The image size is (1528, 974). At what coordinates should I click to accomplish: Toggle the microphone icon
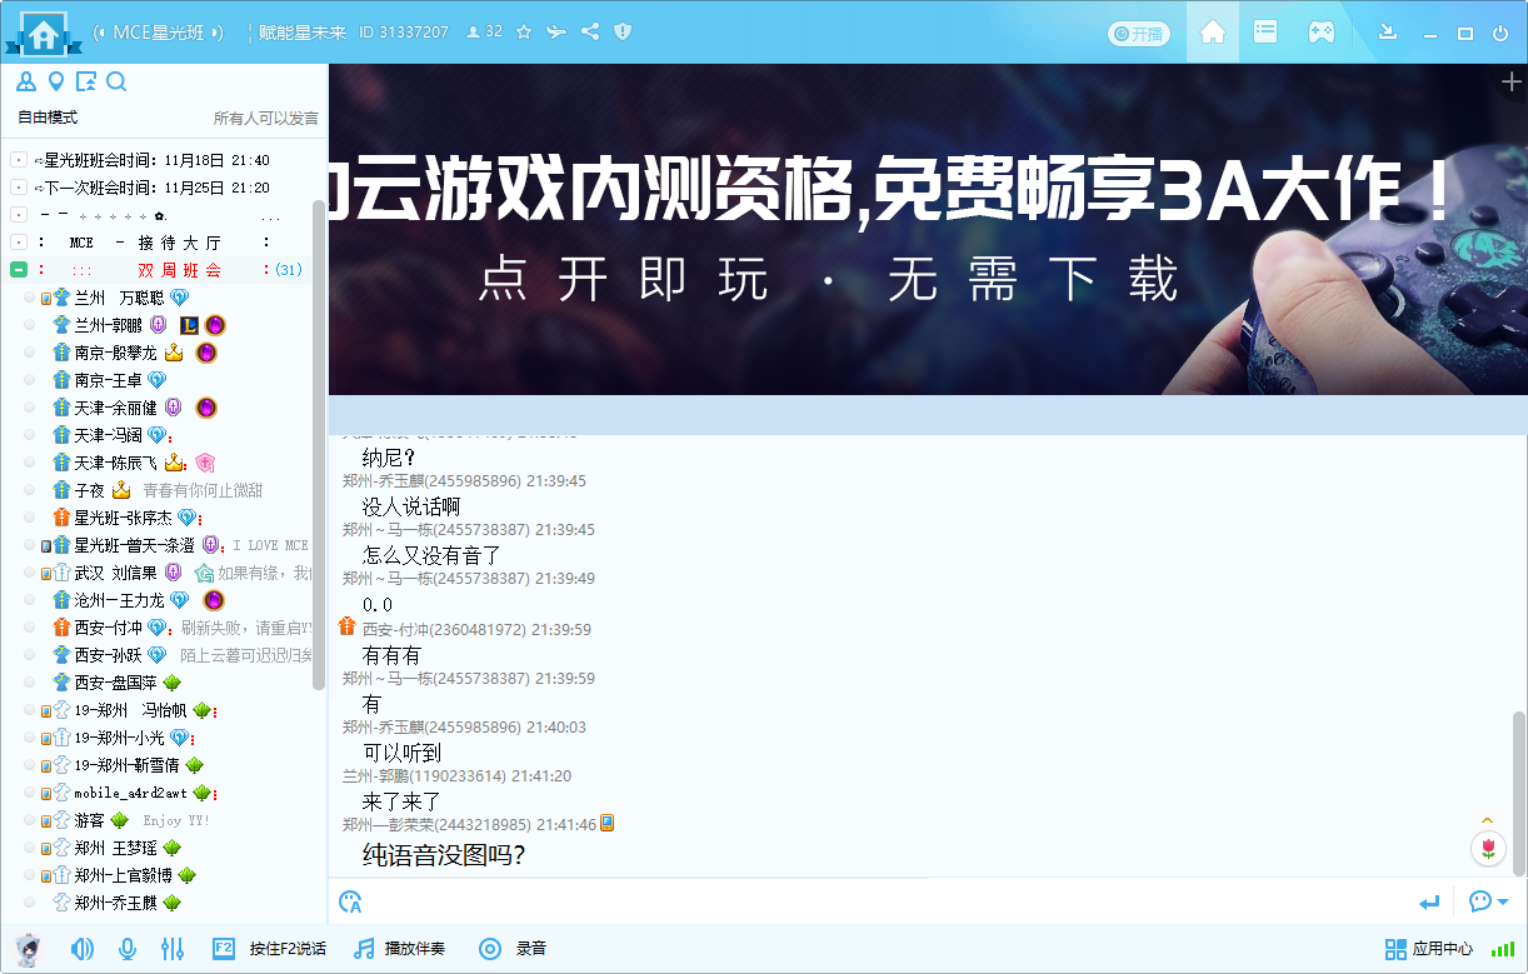[127, 948]
